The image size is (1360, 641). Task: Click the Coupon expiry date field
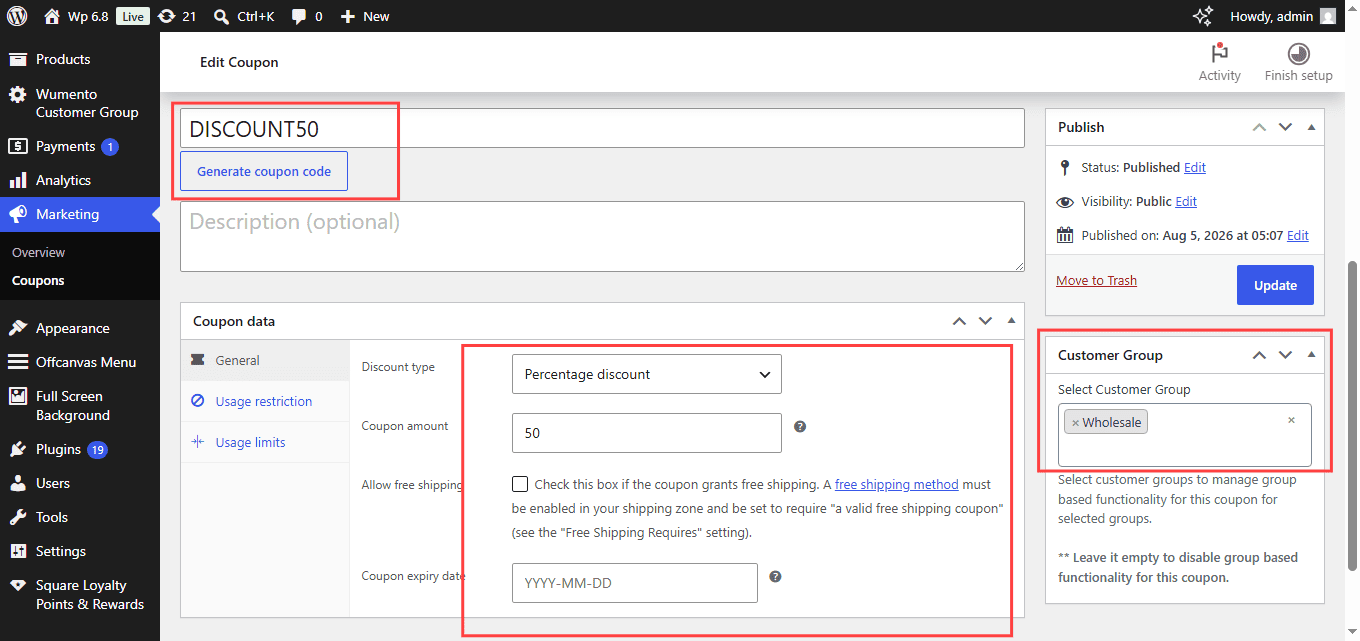(x=634, y=583)
